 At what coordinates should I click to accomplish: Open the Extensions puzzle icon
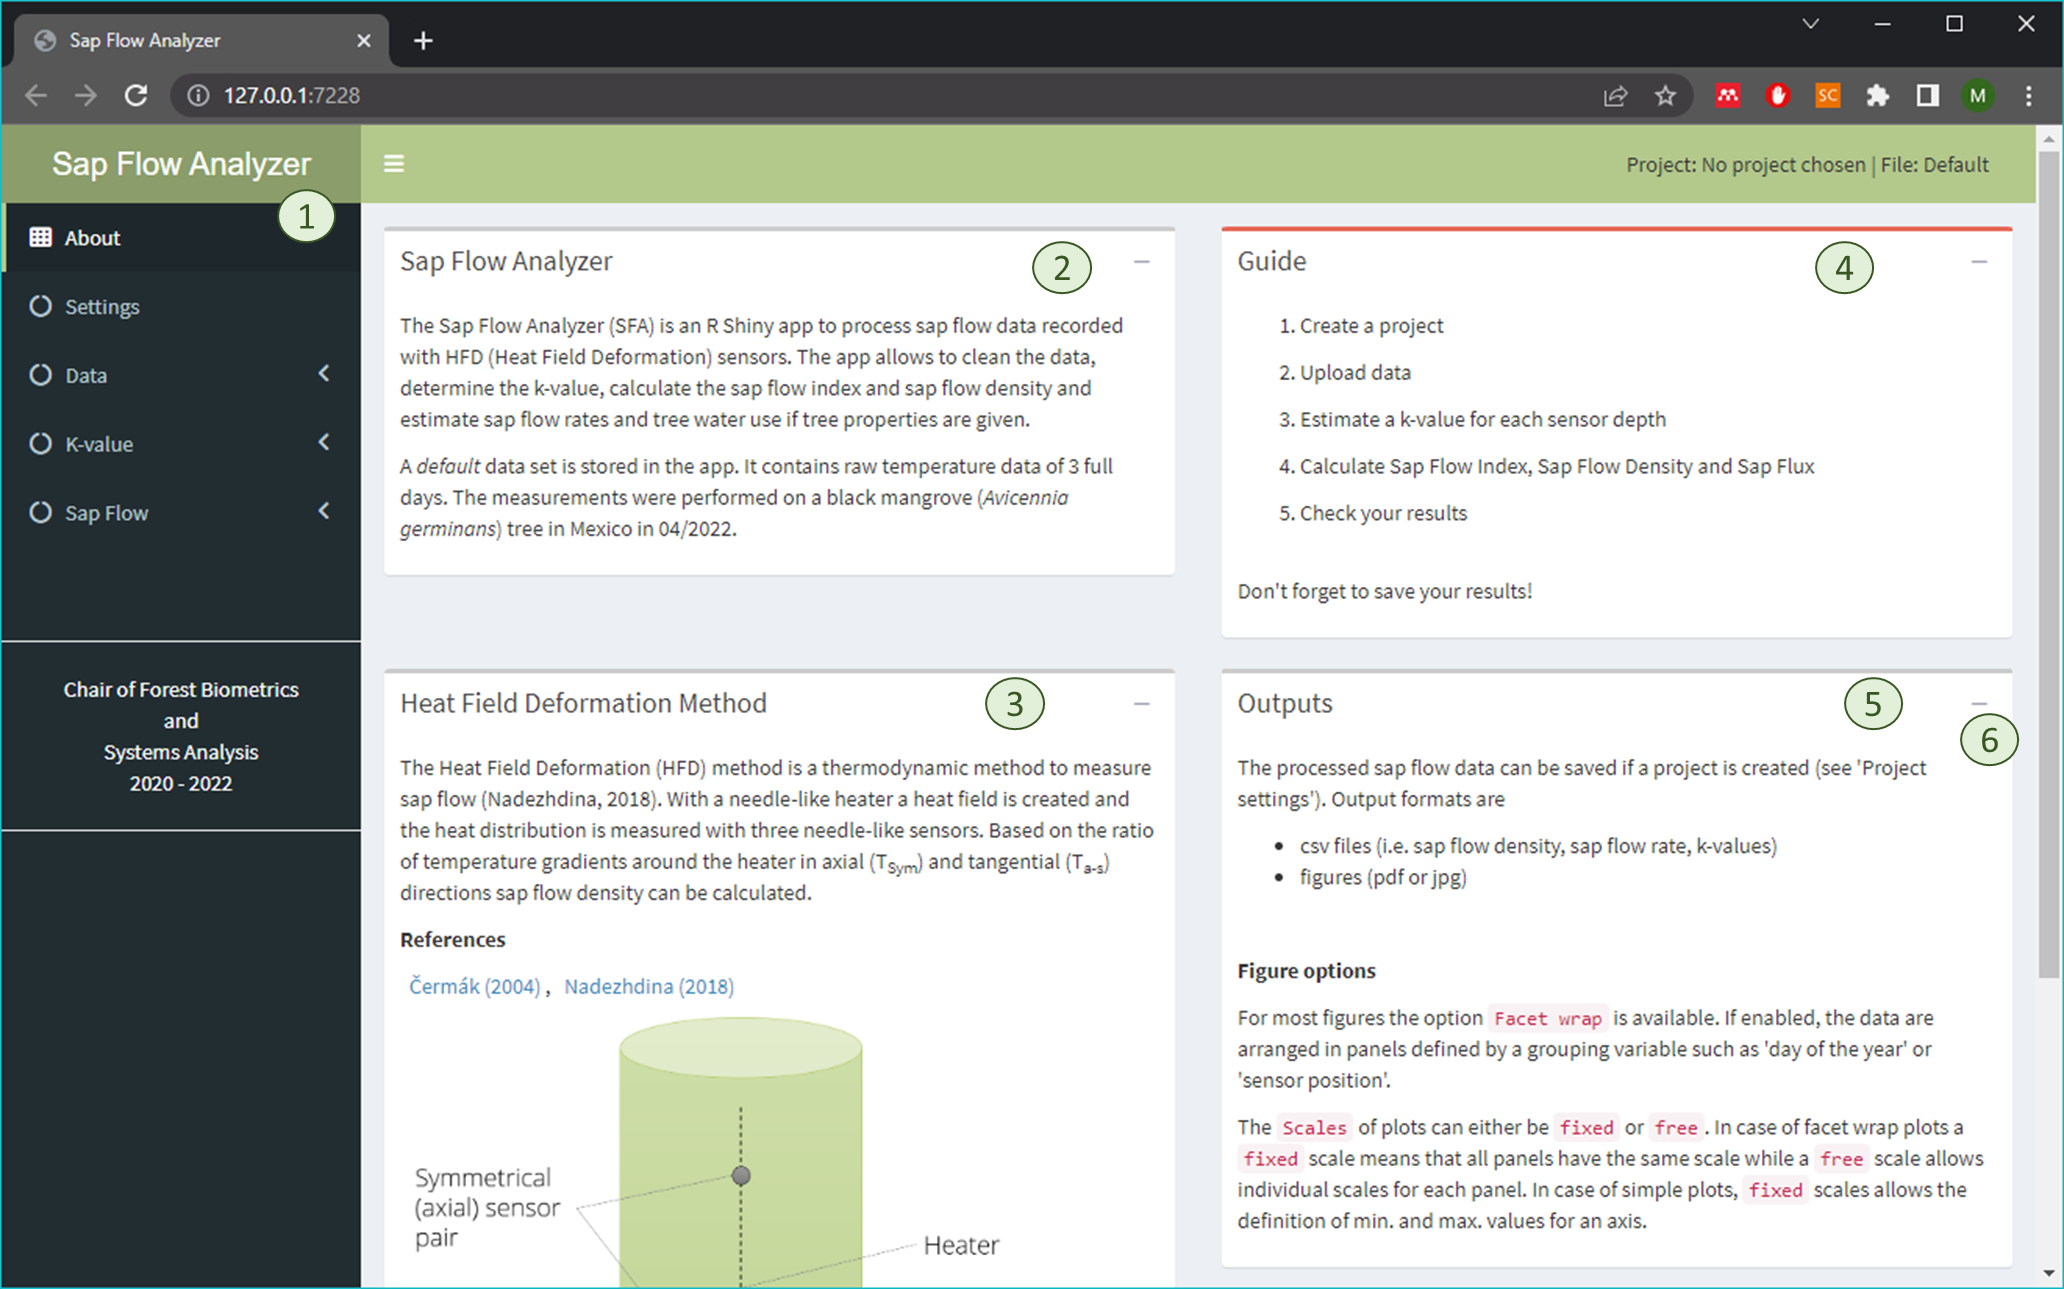[1877, 95]
